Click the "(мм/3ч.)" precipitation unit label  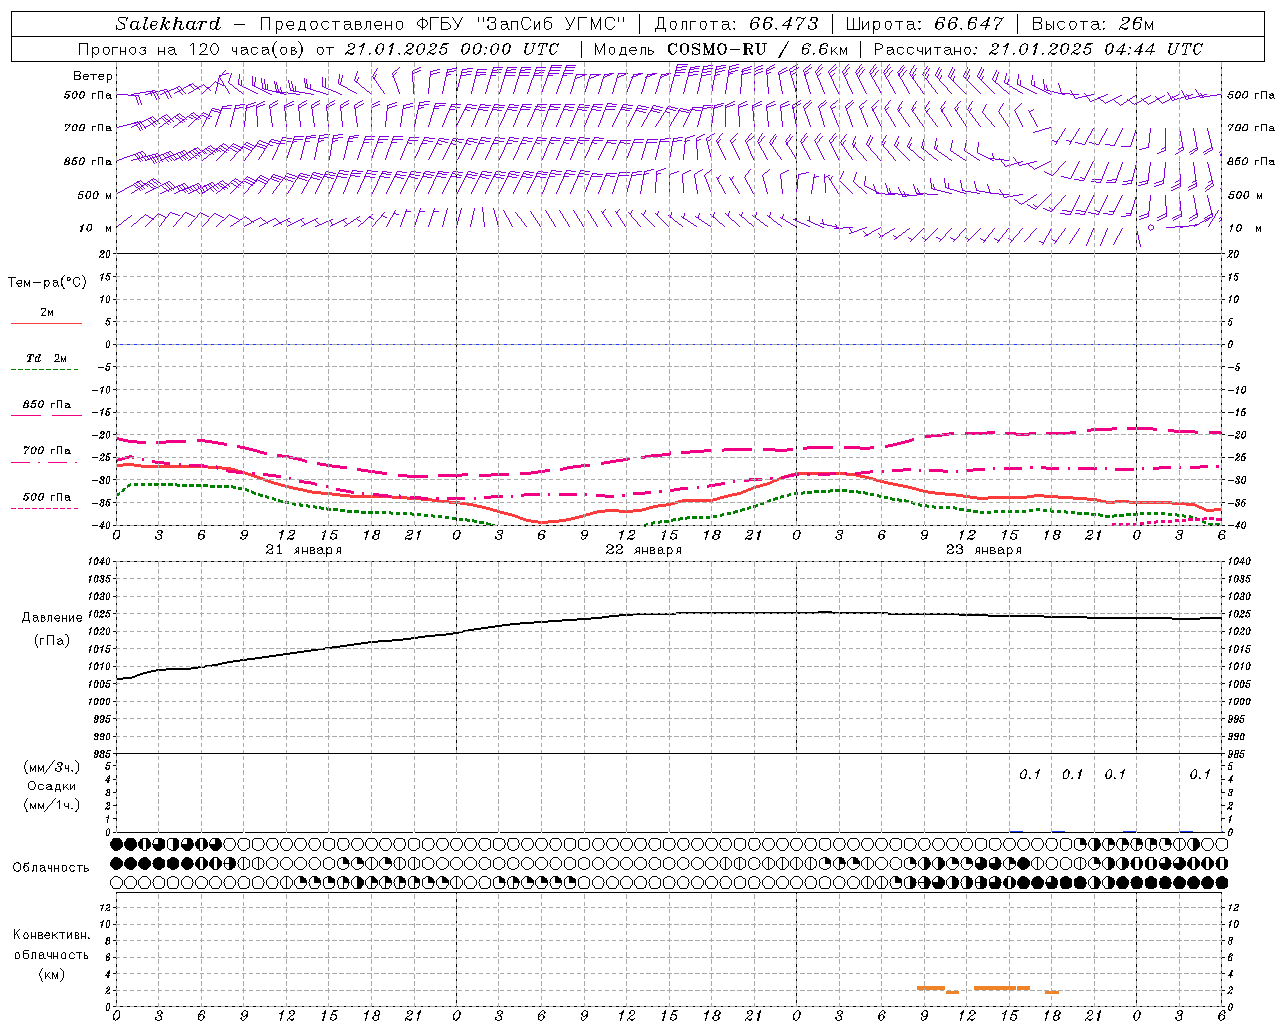click(x=52, y=767)
